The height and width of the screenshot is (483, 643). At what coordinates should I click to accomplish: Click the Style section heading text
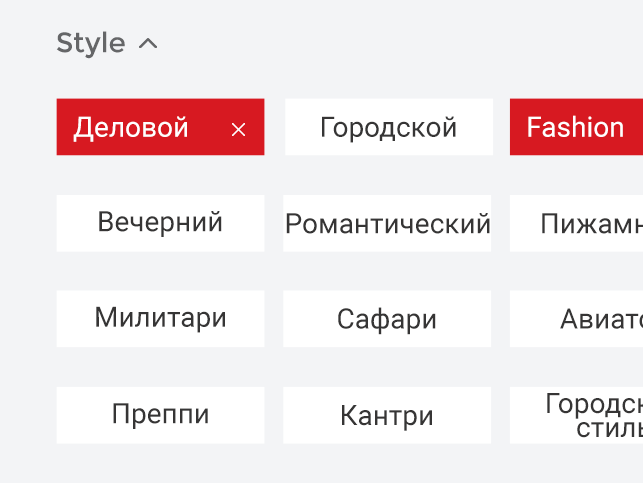90,44
